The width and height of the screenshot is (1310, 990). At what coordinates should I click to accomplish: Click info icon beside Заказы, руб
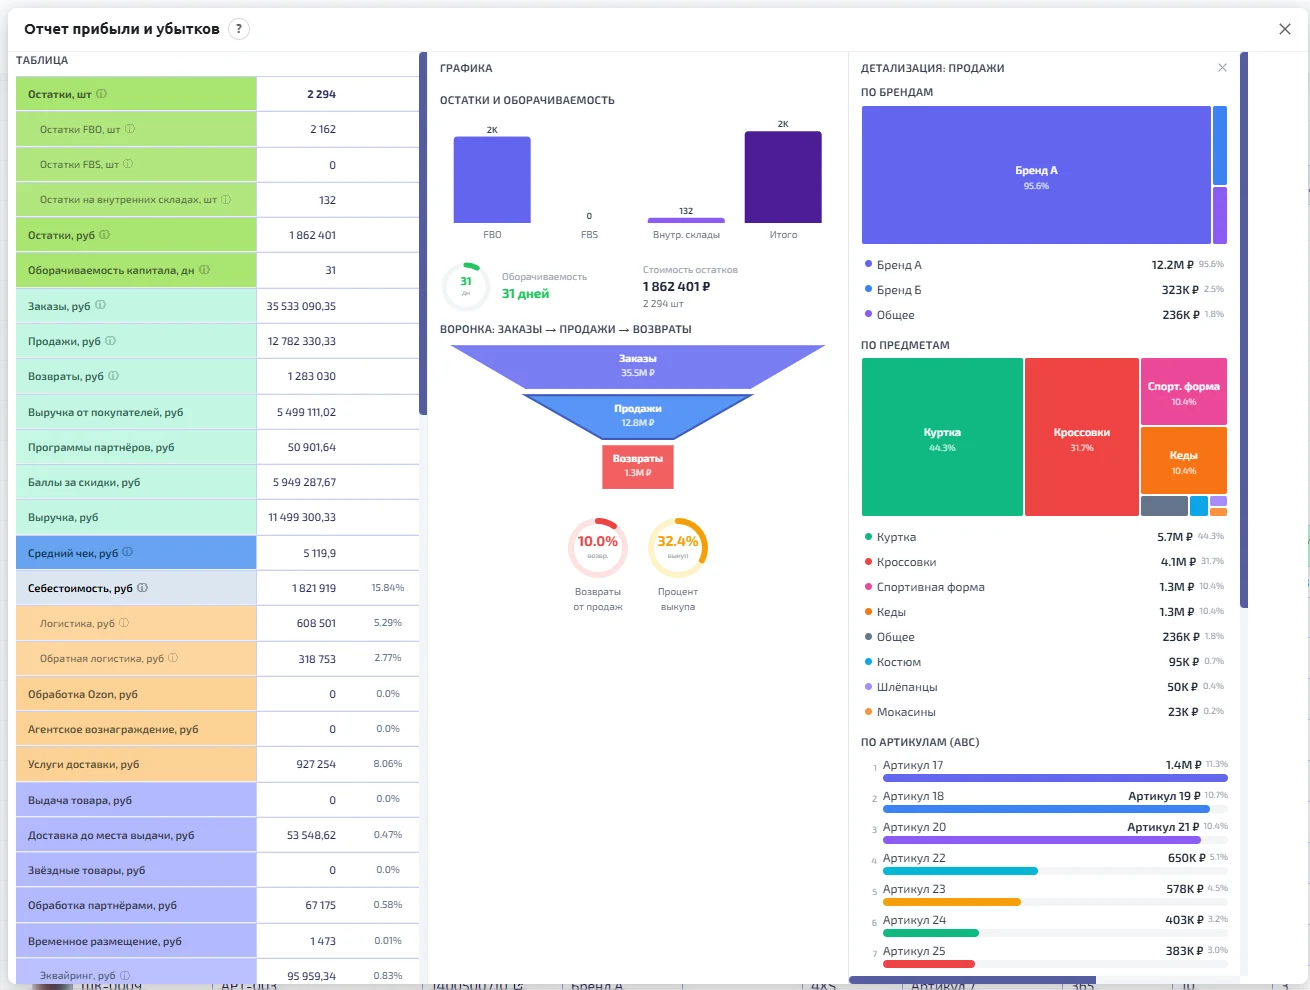point(100,306)
